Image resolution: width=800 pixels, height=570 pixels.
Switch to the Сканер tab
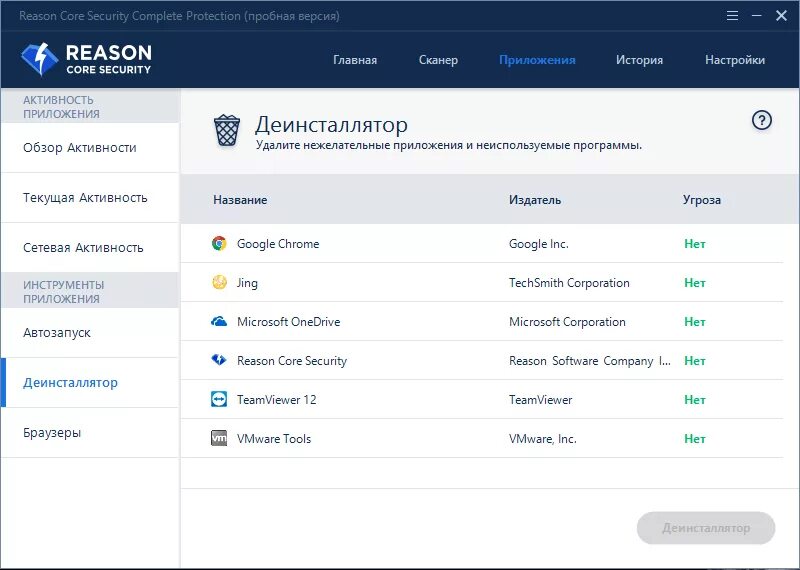tap(438, 60)
